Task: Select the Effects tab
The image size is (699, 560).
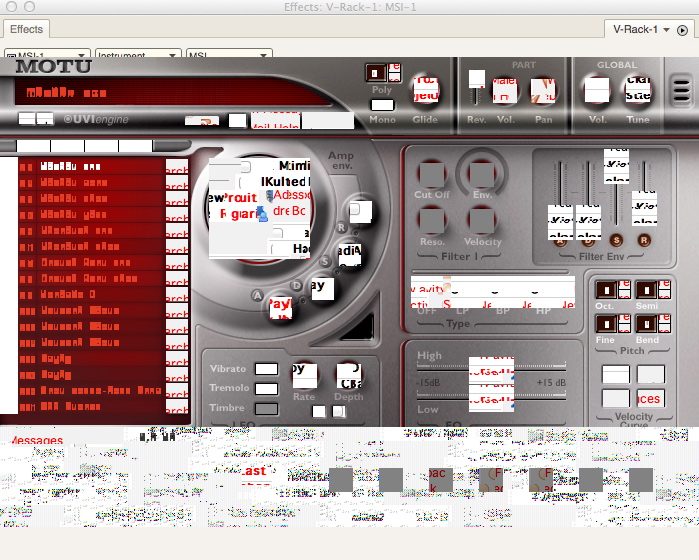Action: point(26,30)
